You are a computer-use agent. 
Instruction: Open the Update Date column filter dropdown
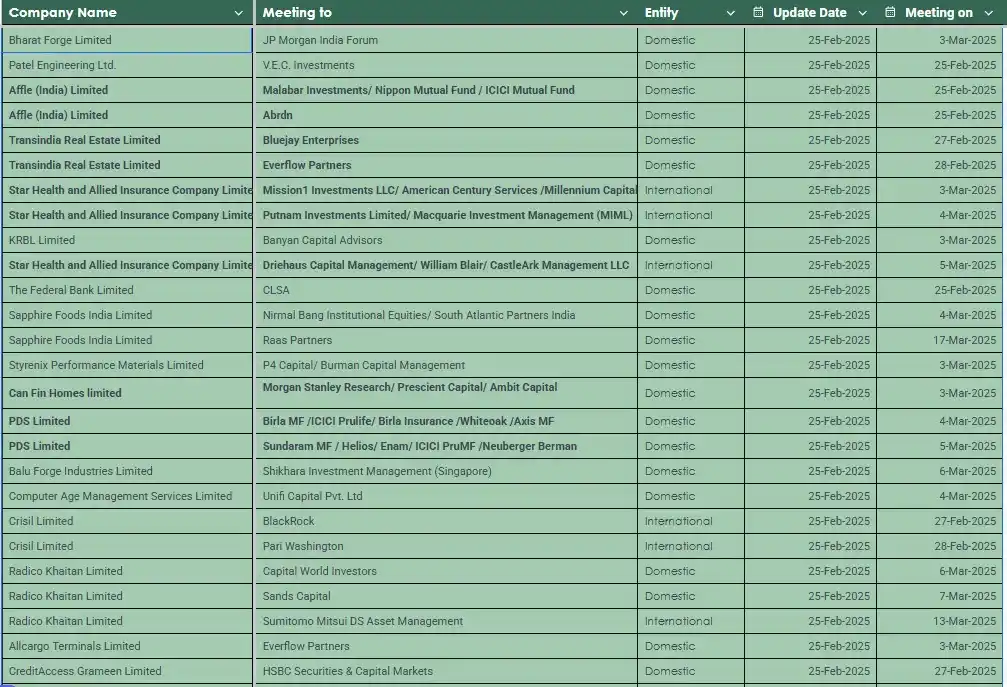tap(863, 13)
